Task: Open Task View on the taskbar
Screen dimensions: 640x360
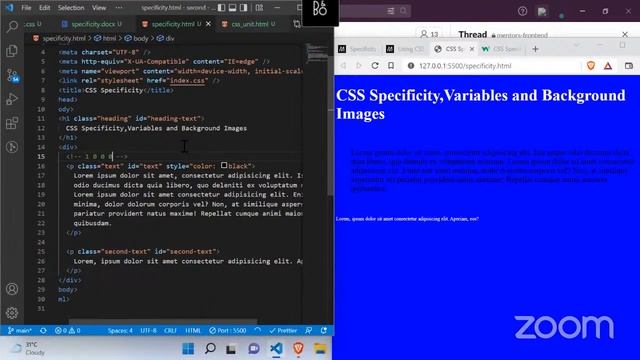Action: [x=231, y=349]
